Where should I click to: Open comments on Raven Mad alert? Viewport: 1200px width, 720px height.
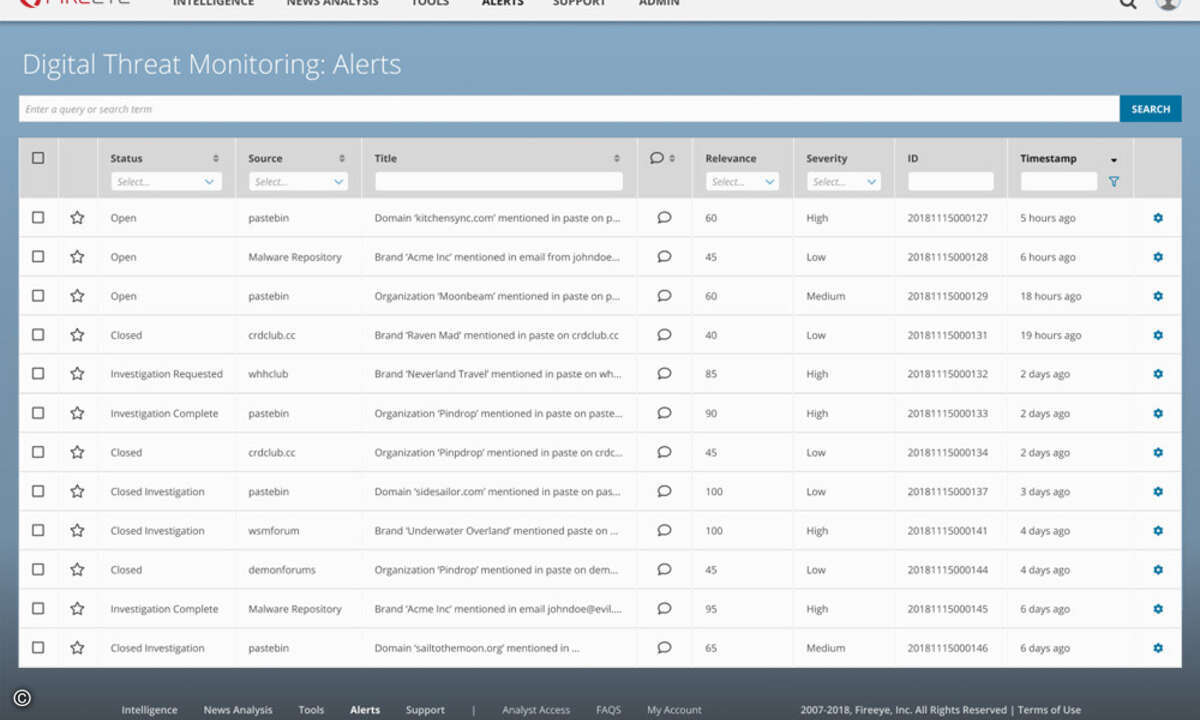pyautogui.click(x=664, y=334)
